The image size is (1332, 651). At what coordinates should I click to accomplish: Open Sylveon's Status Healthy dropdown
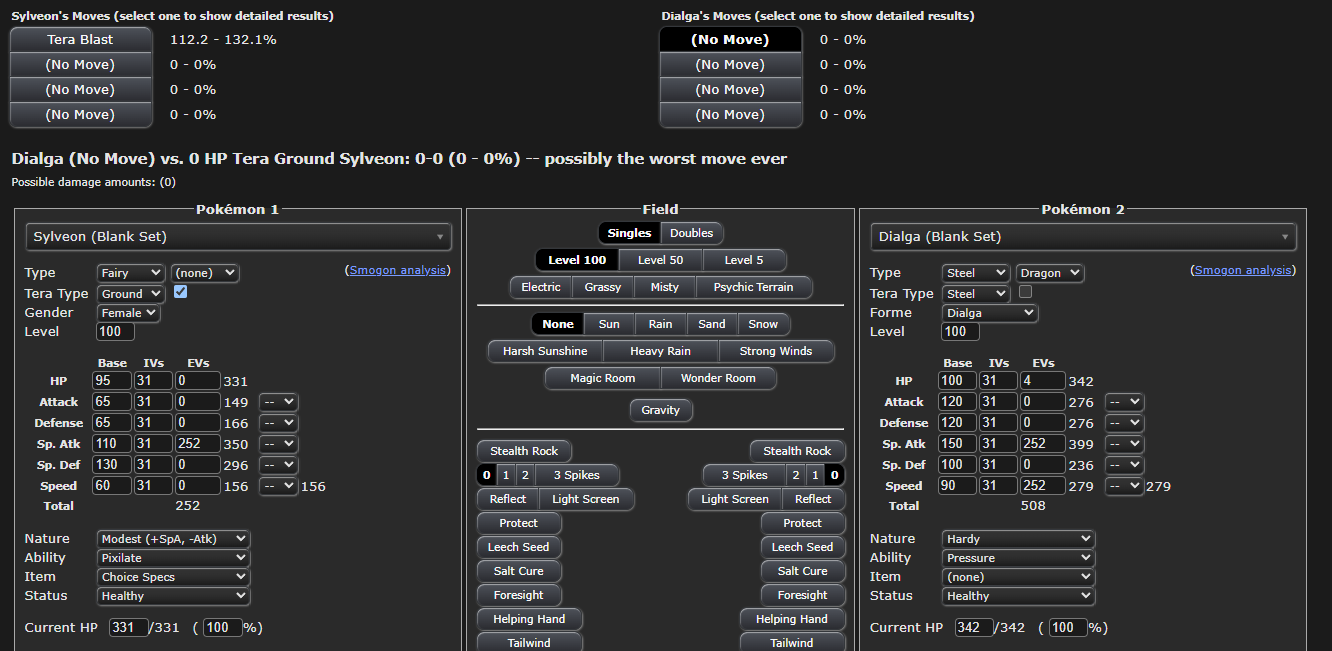[x=173, y=596]
